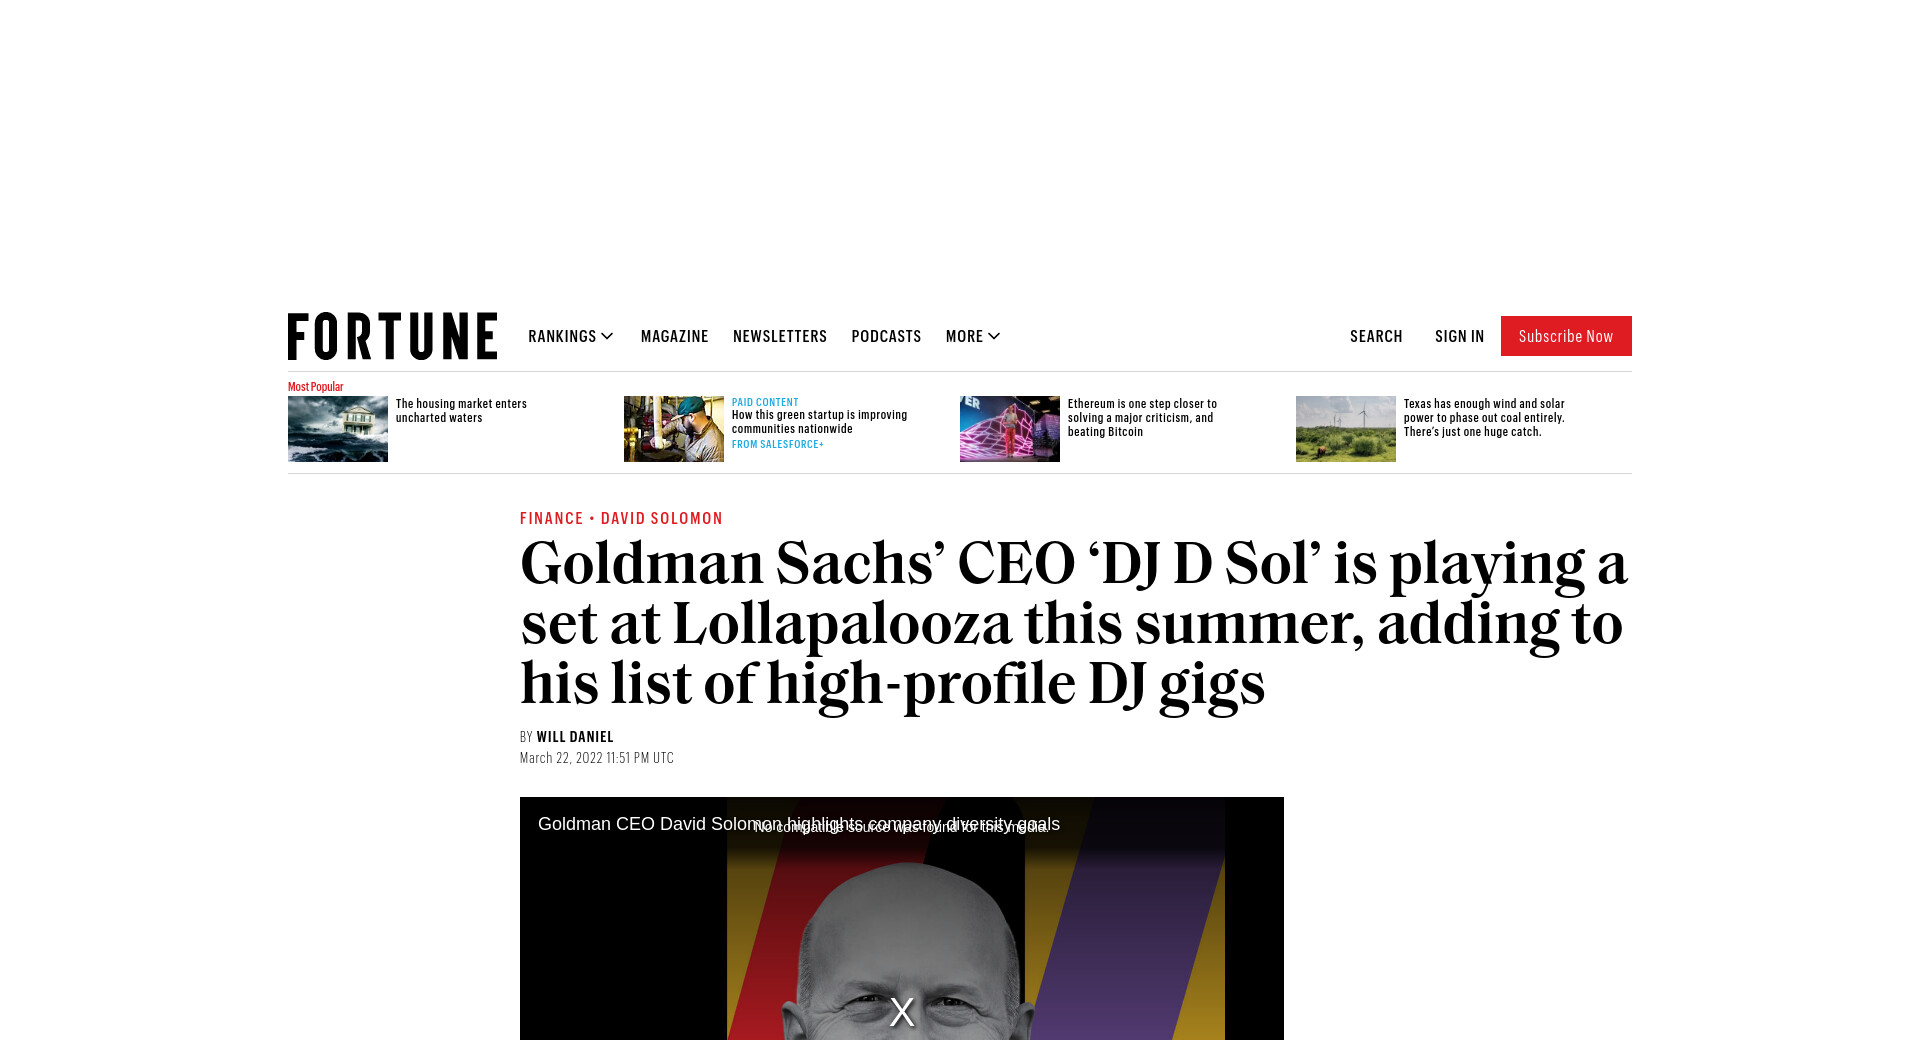Image resolution: width=1920 pixels, height=1040 pixels.
Task: Close the video with the X icon
Action: click(x=902, y=1012)
